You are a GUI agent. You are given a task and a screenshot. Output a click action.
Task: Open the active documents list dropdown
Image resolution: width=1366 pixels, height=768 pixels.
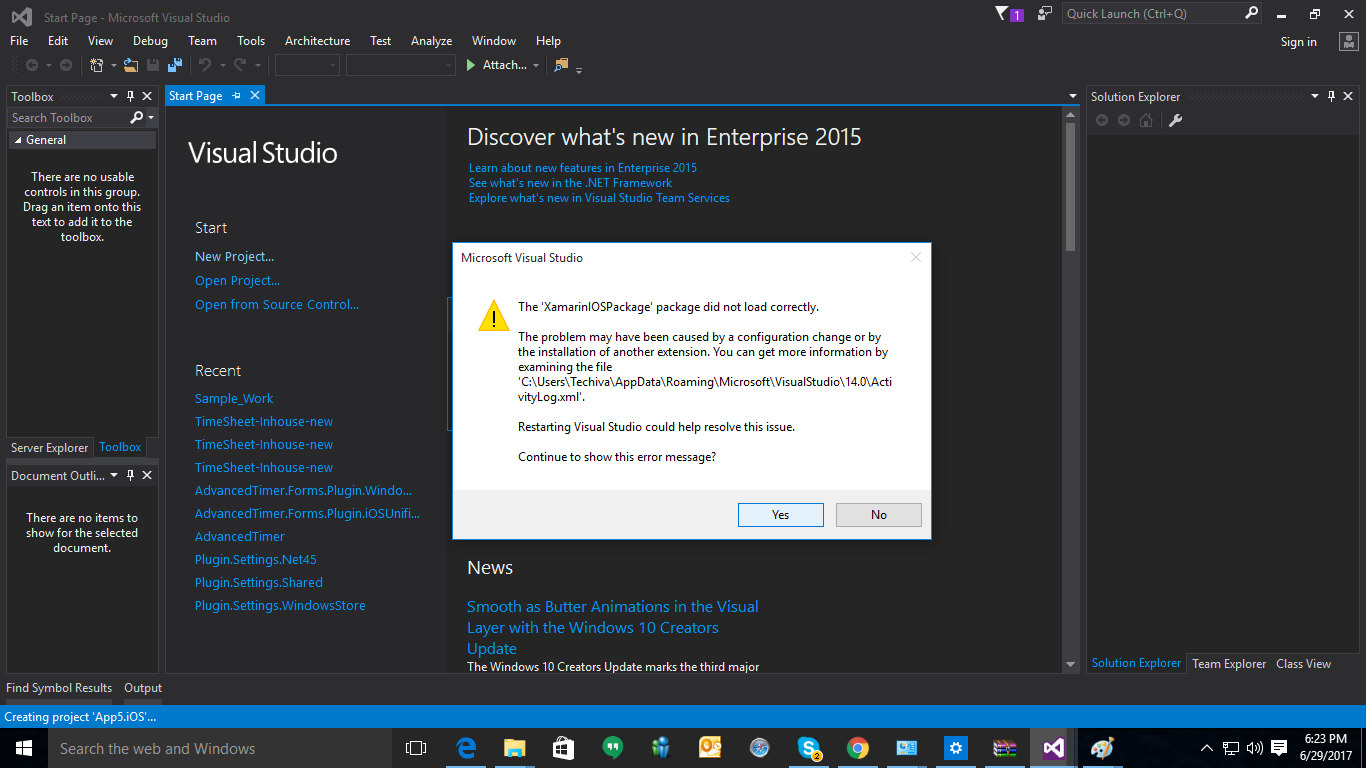pyautogui.click(x=1072, y=96)
